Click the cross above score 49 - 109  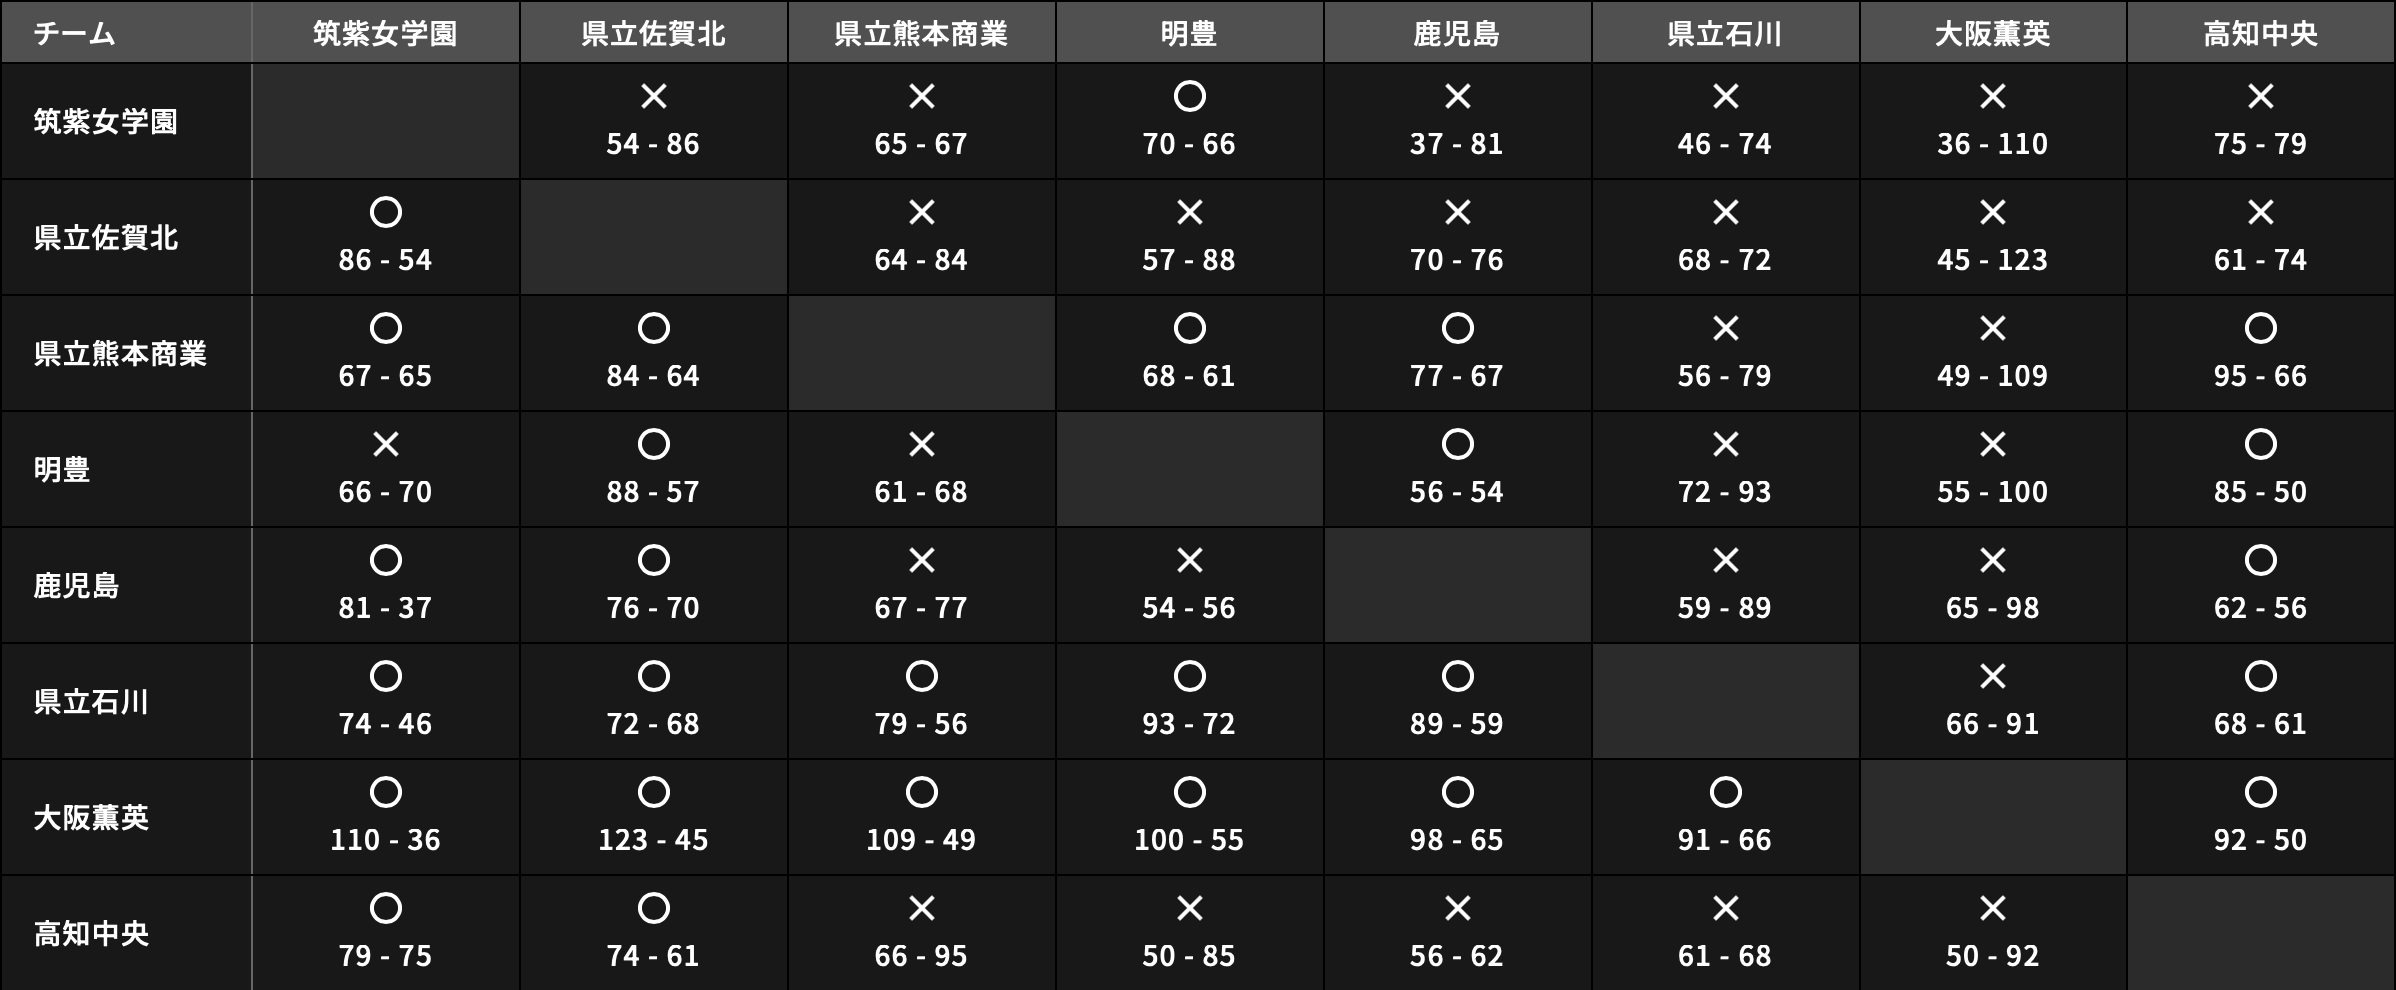click(1992, 328)
